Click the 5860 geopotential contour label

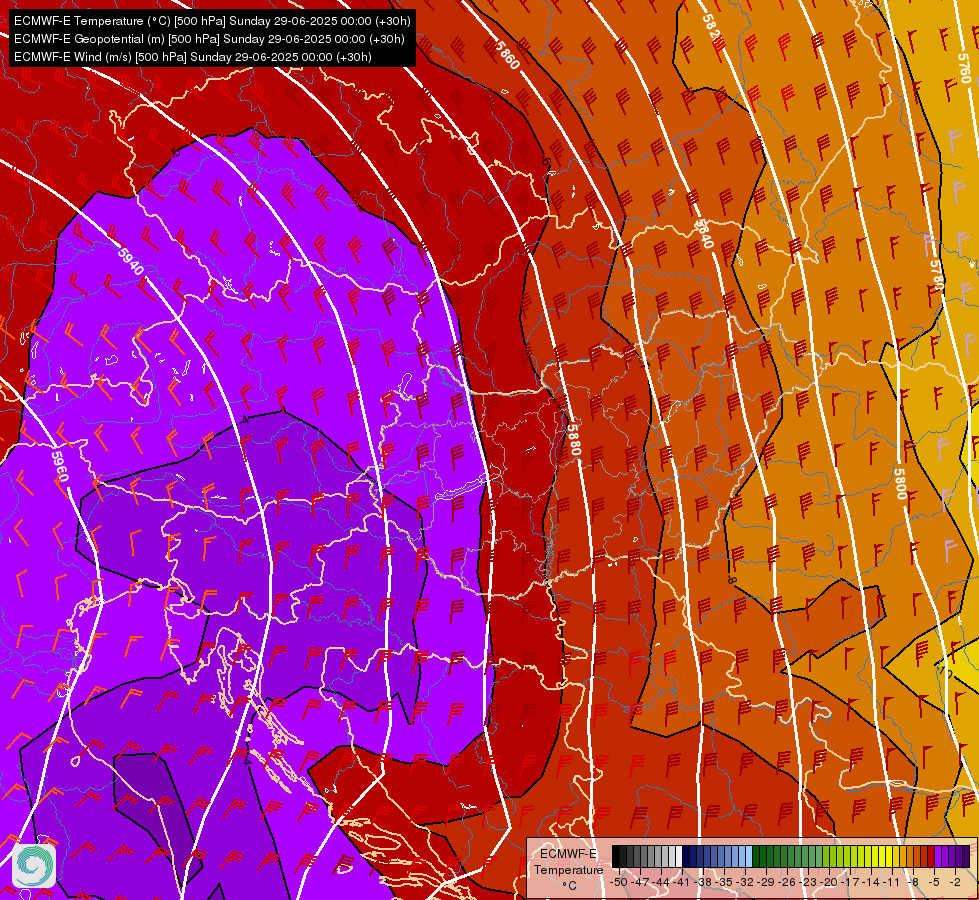tap(507, 55)
